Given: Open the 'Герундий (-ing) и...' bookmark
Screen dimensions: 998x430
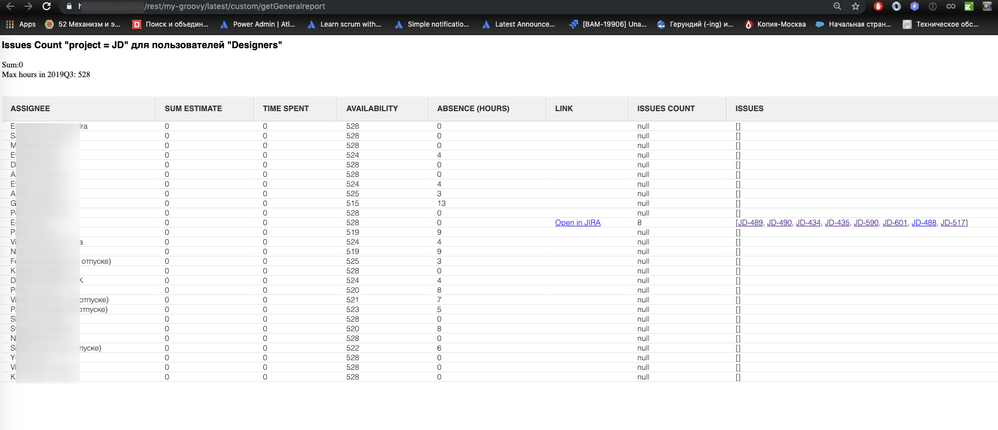Looking at the screenshot, I should coord(695,25).
